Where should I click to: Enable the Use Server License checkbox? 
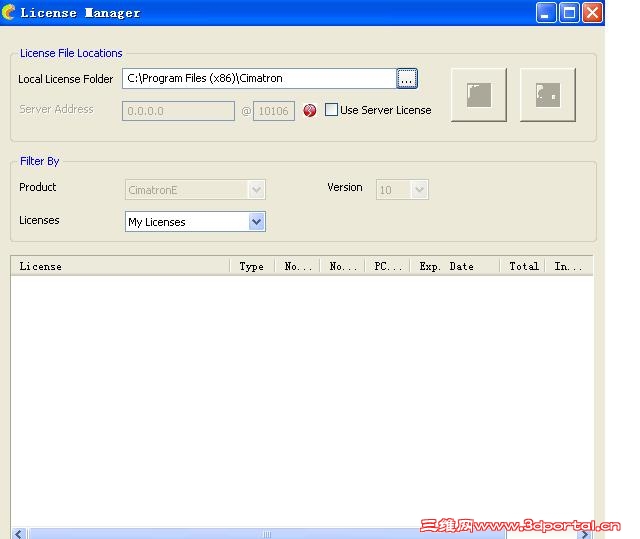(331, 110)
